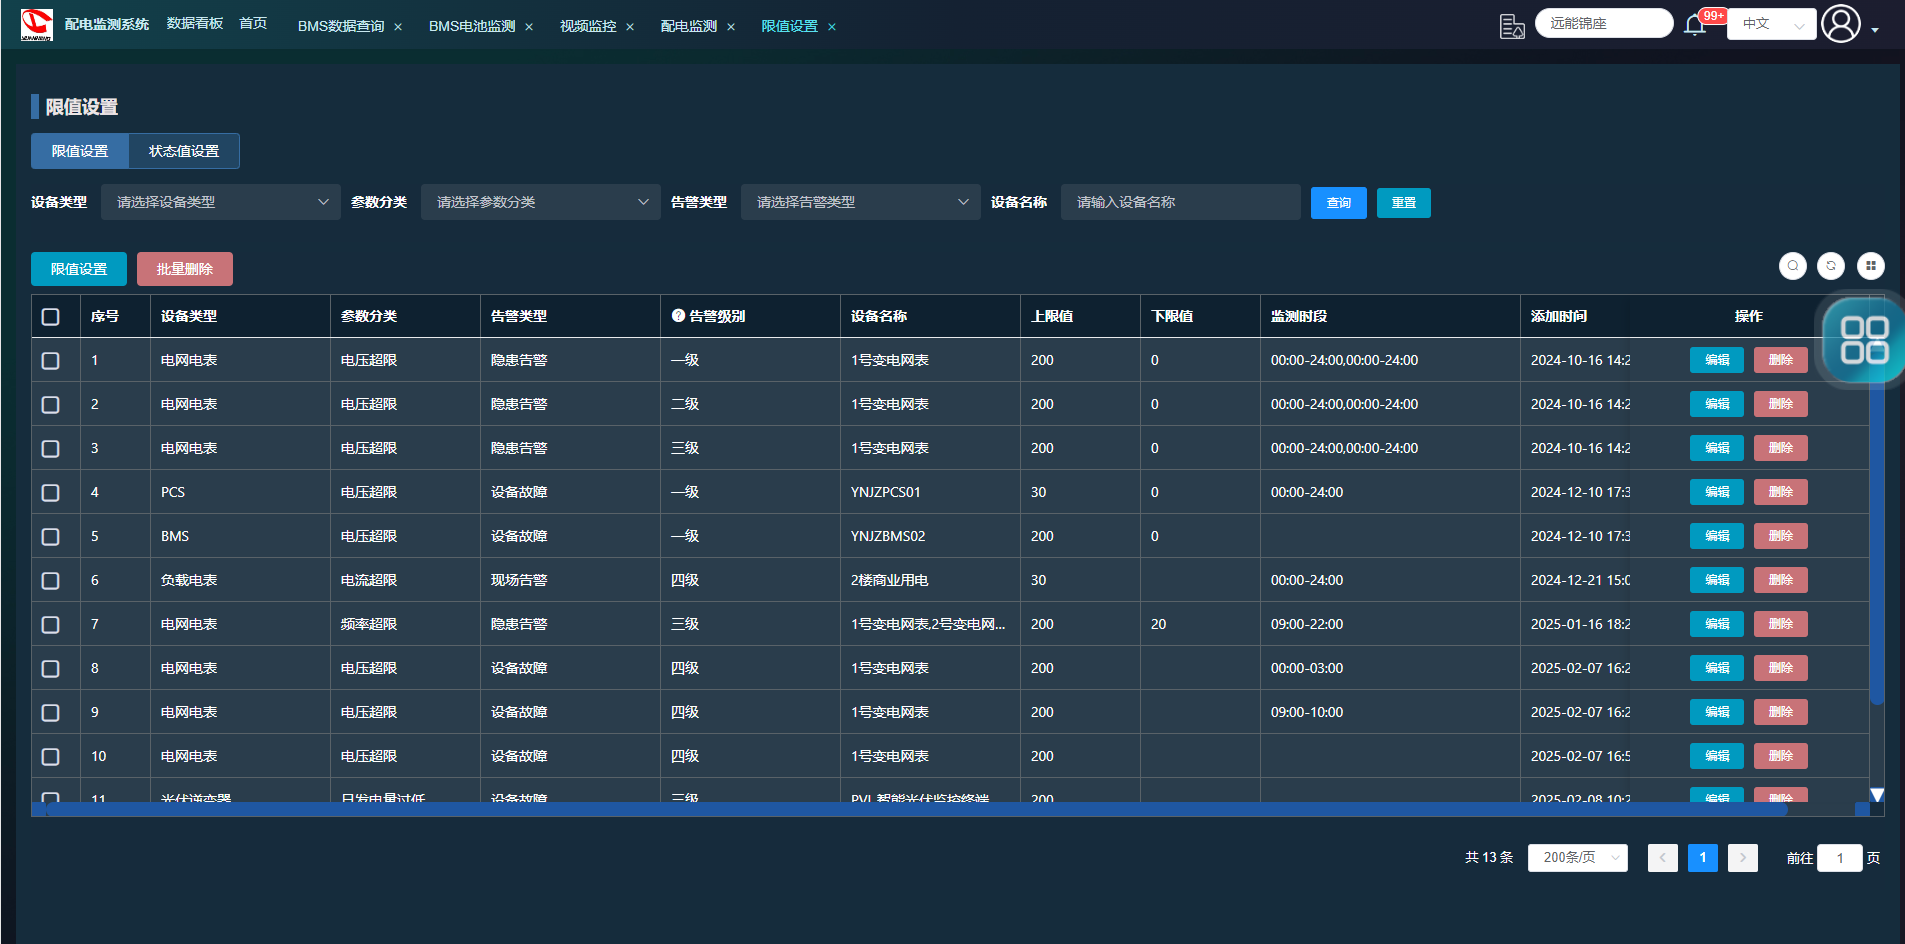Click the document report icon in header

tap(1512, 26)
